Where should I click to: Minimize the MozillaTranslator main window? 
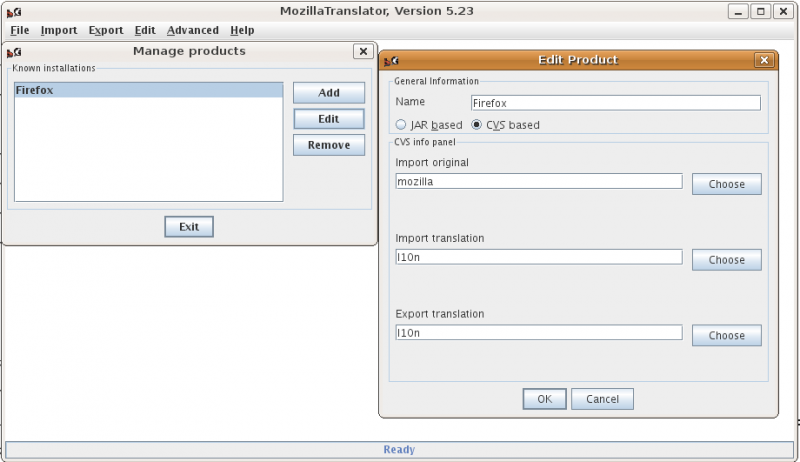coord(738,11)
